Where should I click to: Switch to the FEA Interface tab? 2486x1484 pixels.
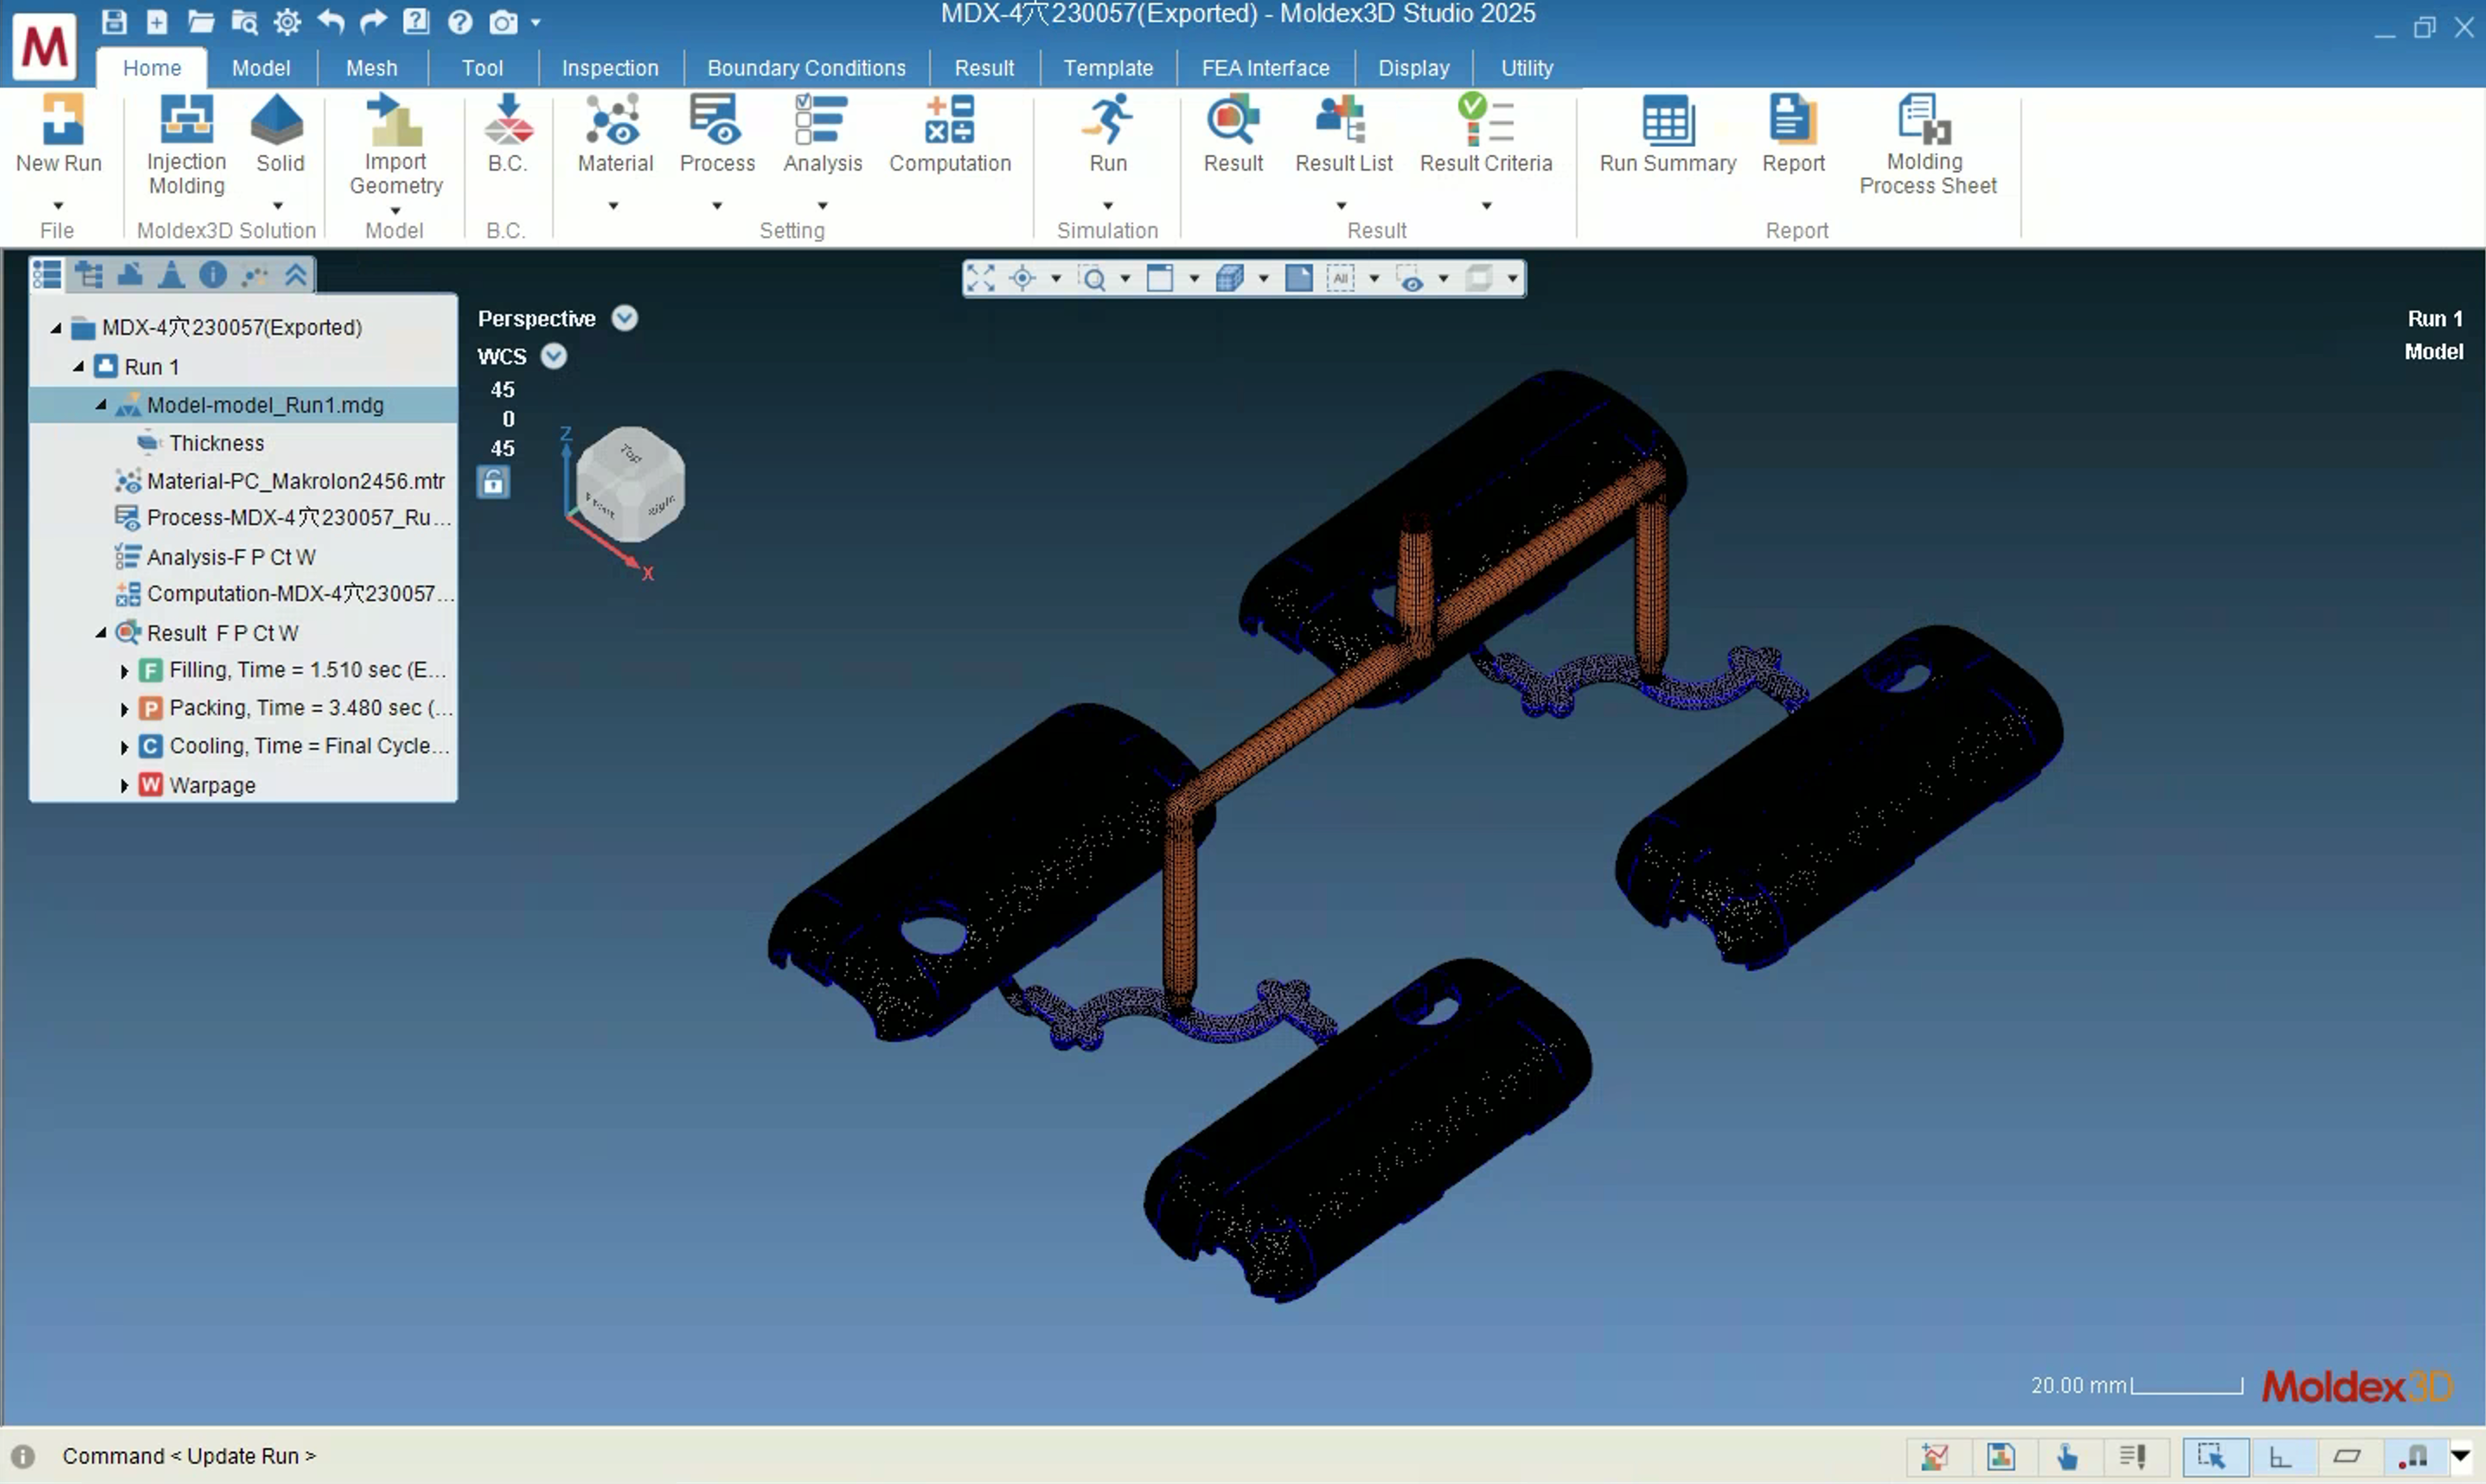1265,68
